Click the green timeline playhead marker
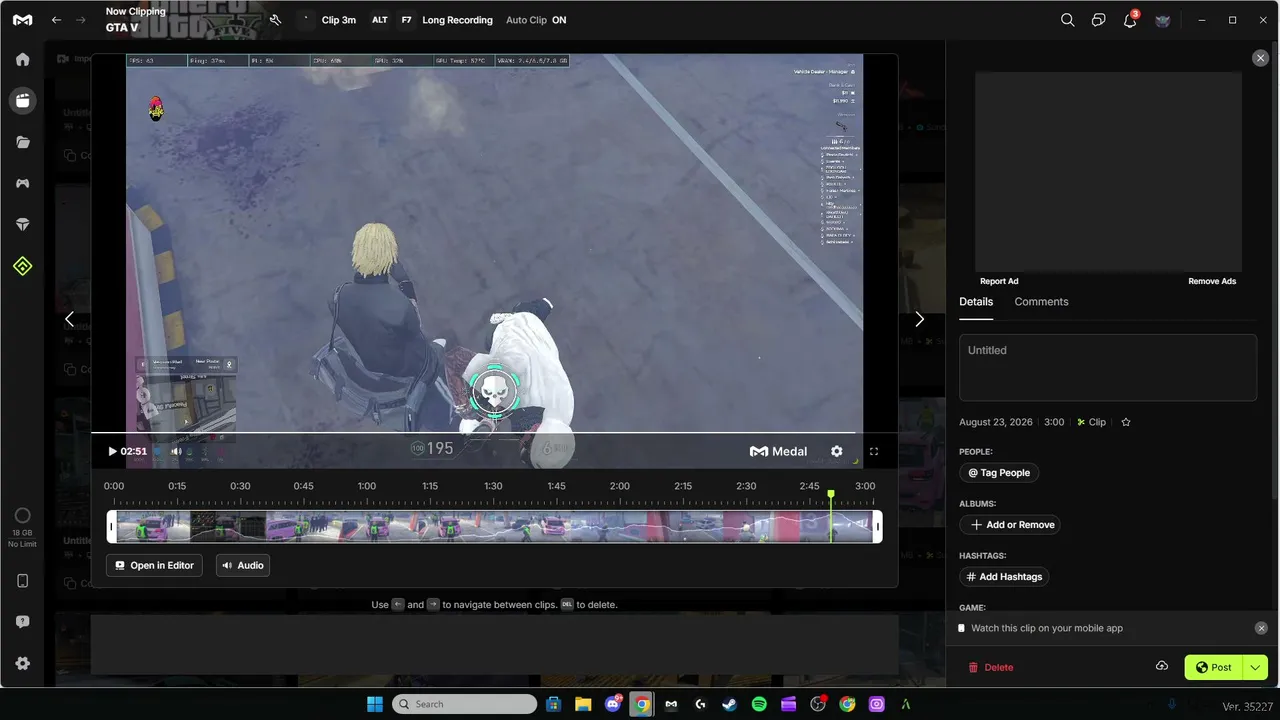Viewport: 1280px width, 720px height. click(831, 495)
